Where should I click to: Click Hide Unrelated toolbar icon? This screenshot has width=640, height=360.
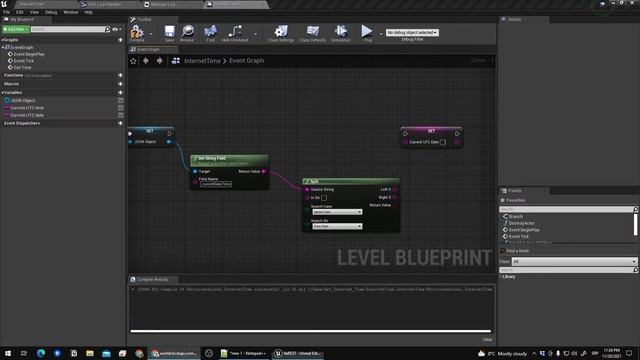pos(235,33)
